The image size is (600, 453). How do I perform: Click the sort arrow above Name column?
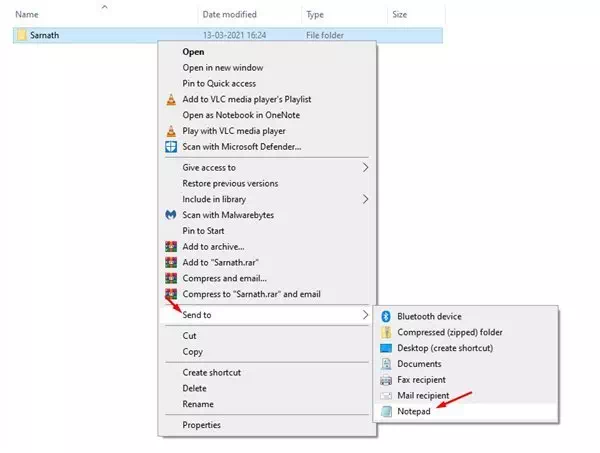click(x=104, y=7)
